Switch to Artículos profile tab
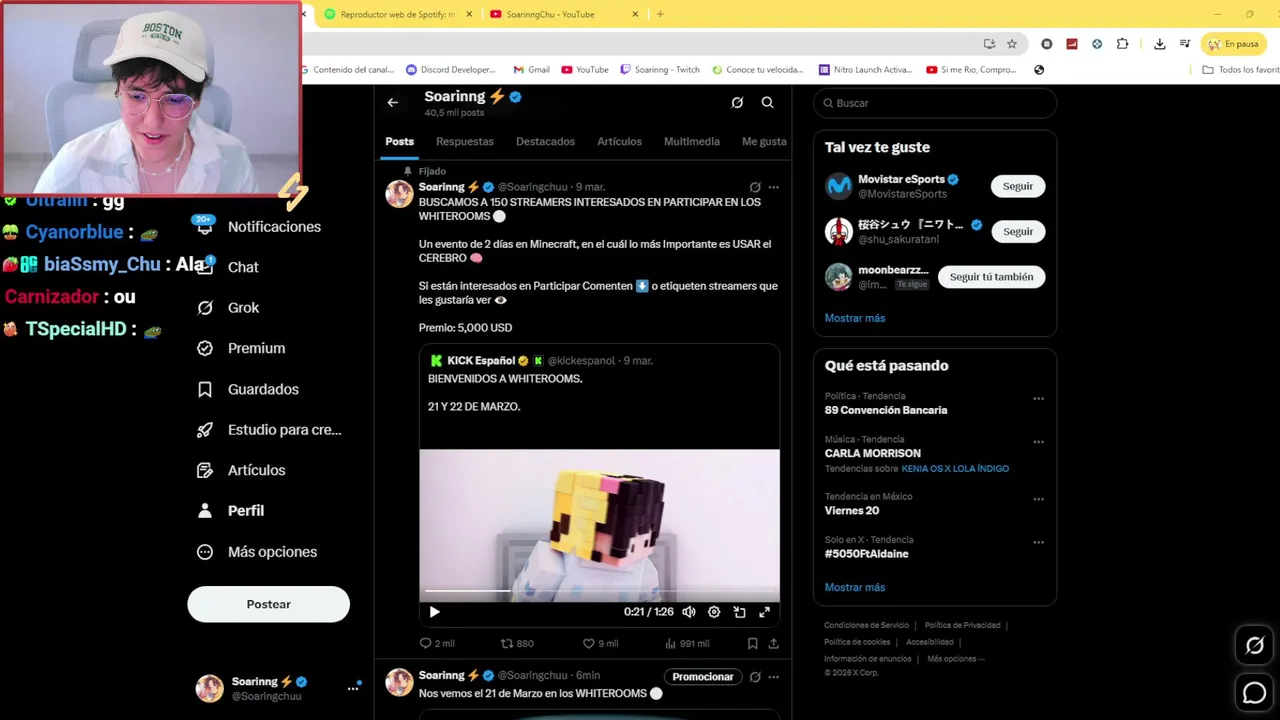 tap(619, 142)
